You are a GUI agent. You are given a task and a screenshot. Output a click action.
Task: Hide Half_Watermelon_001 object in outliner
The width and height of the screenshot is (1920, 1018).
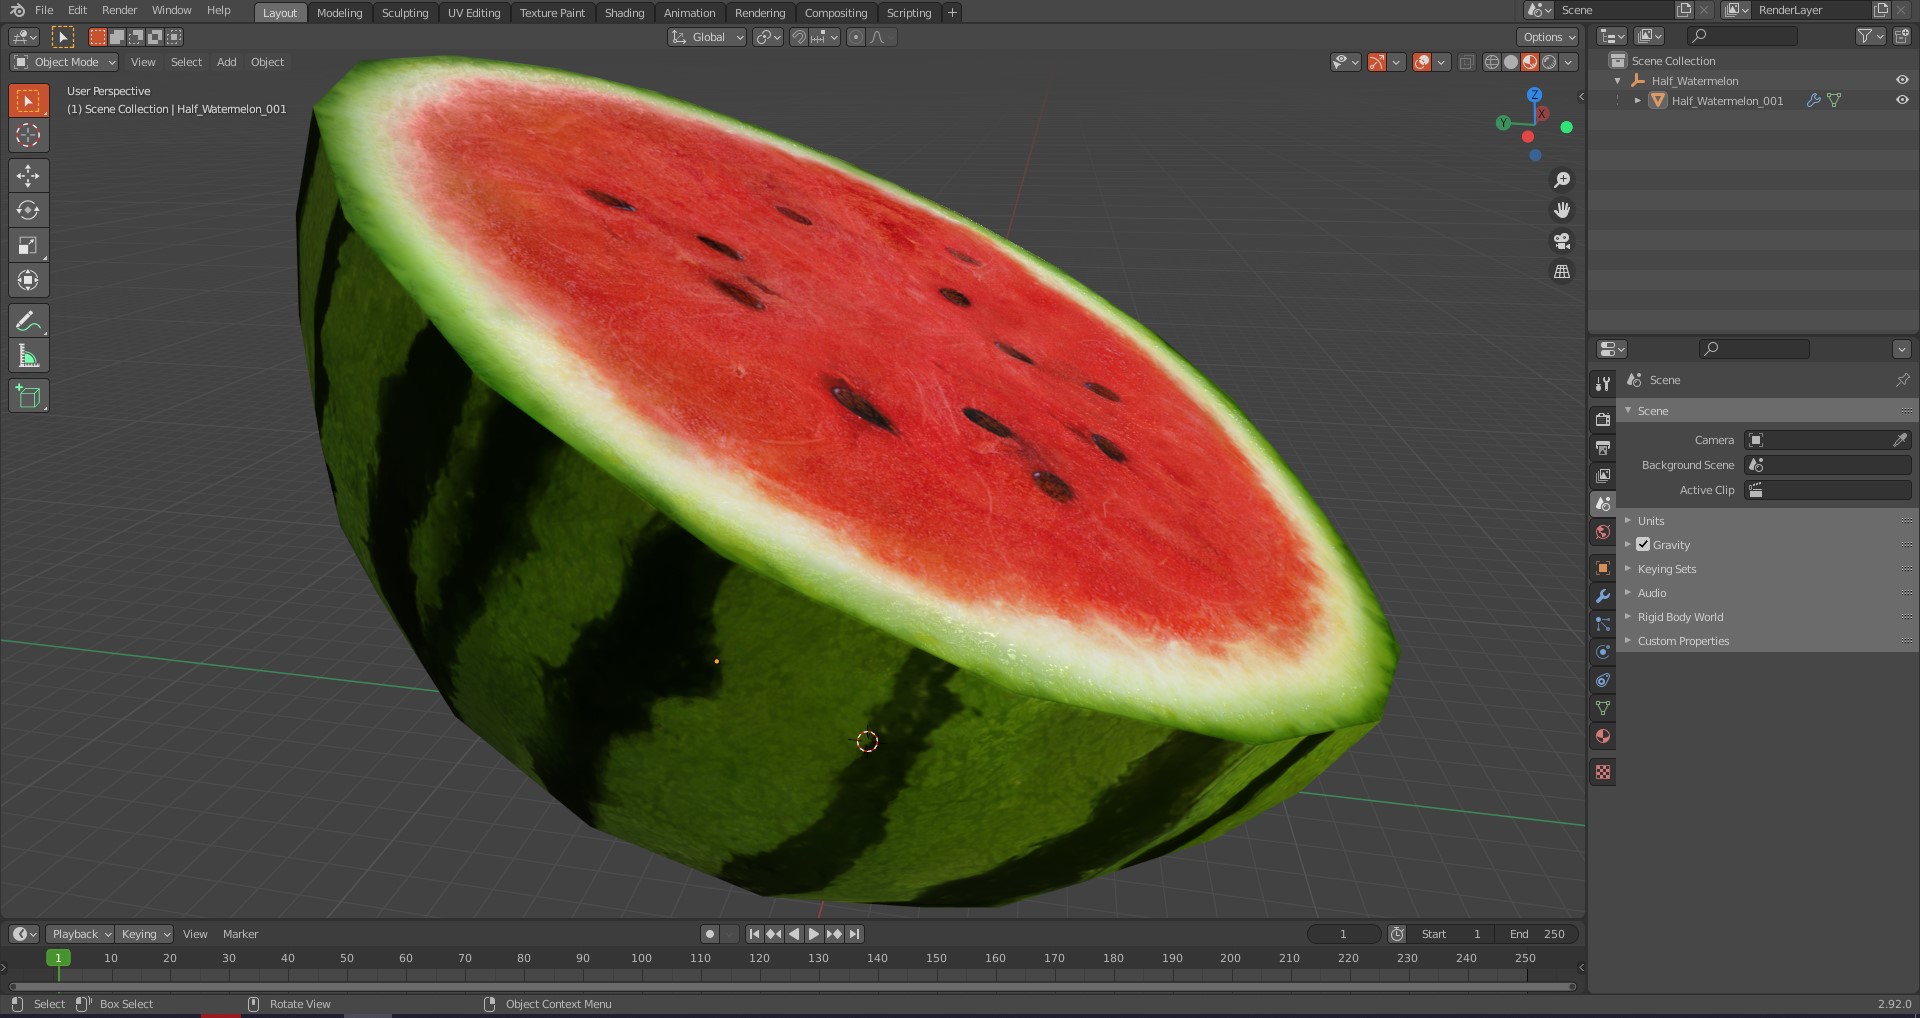(1902, 100)
